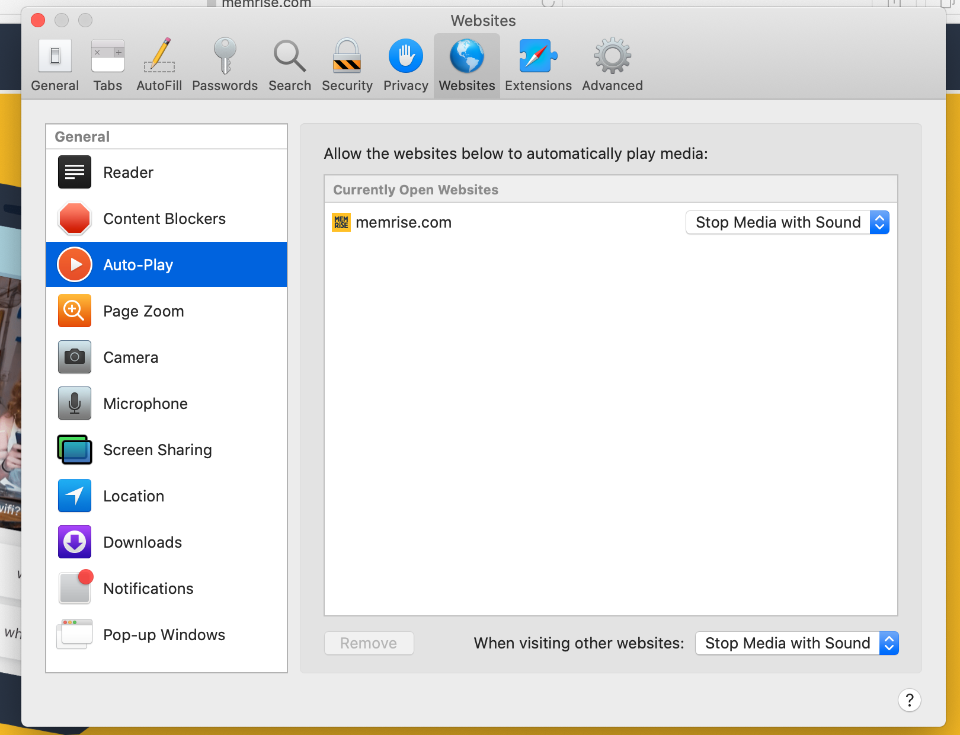Switch to Security preferences tab
960x735 pixels.
pyautogui.click(x=347, y=66)
